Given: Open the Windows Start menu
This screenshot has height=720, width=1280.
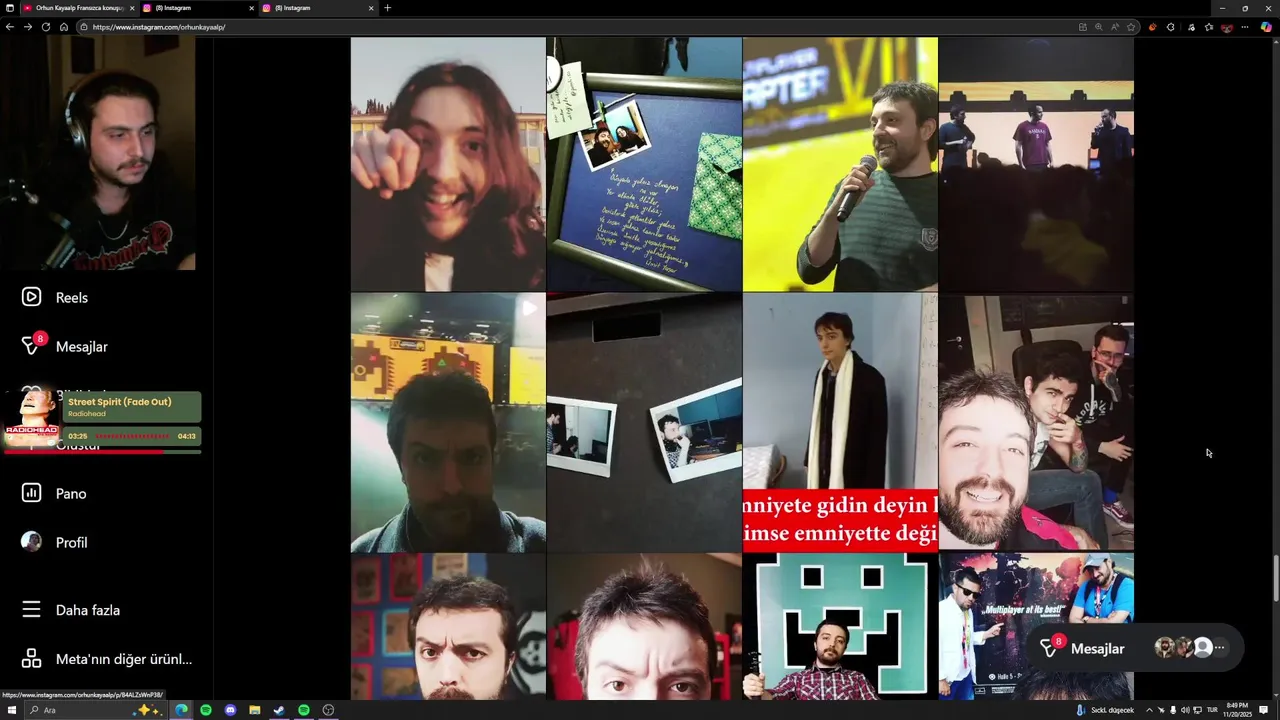Looking at the screenshot, I should (10, 710).
